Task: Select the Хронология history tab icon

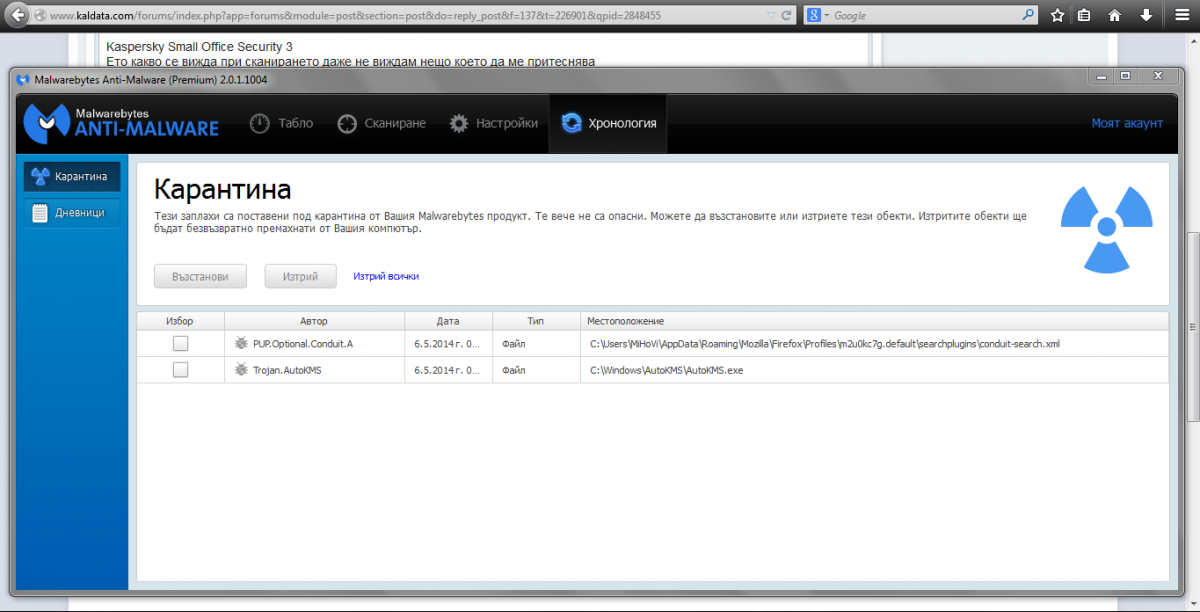Action: pyautogui.click(x=572, y=123)
